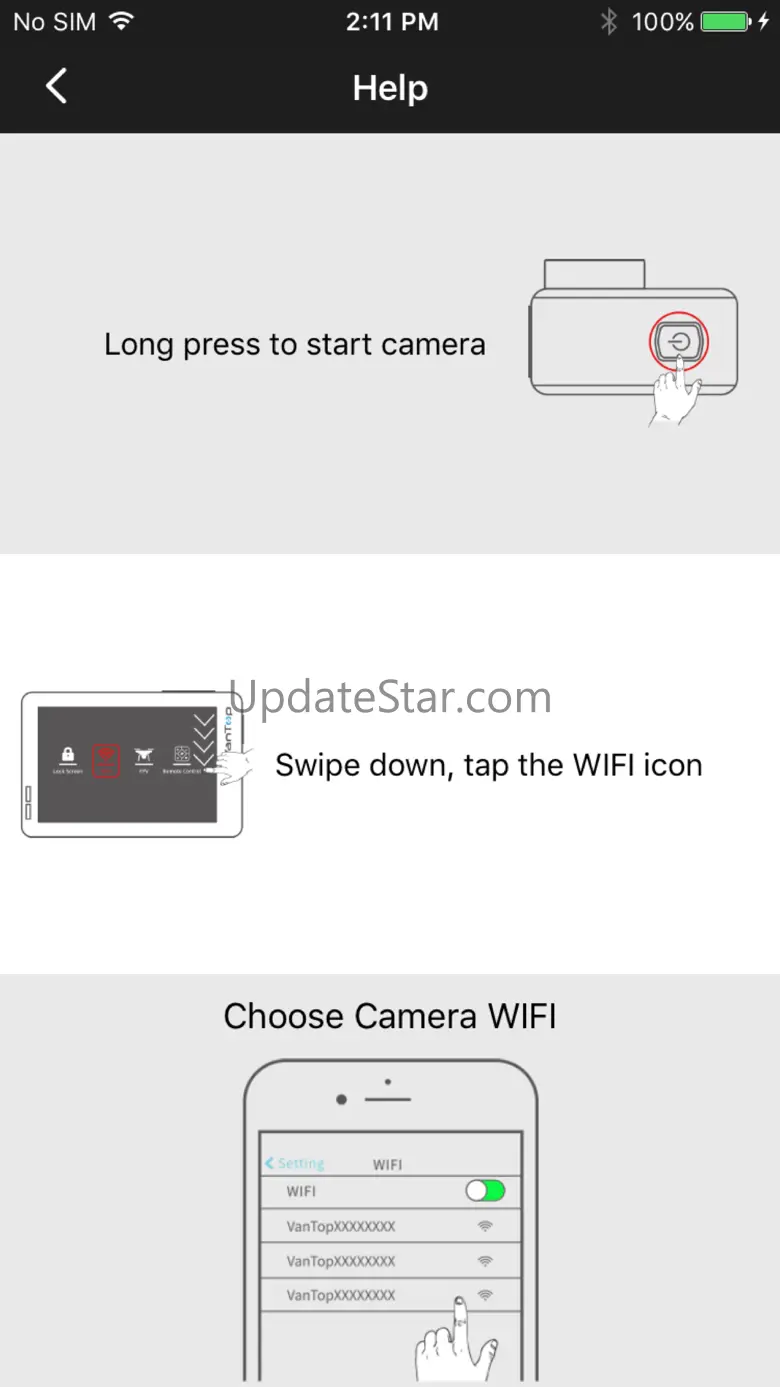Tap the Bluetooth status icon

pos(608,22)
